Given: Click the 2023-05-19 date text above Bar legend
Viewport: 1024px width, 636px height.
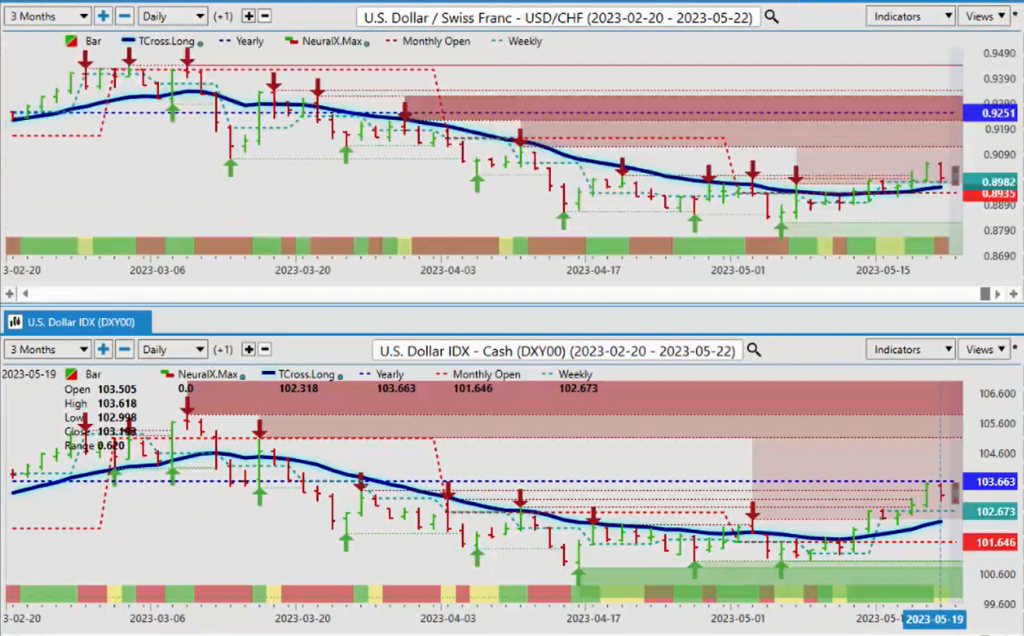Looking at the screenshot, I should (29, 375).
